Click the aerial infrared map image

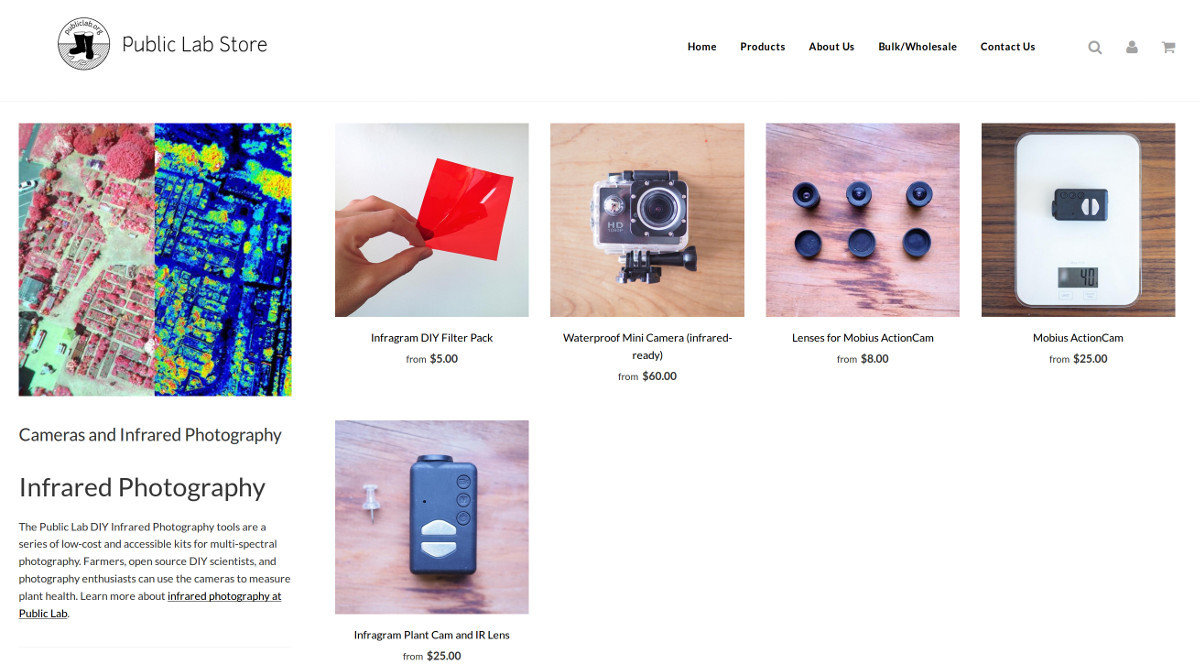coord(155,260)
